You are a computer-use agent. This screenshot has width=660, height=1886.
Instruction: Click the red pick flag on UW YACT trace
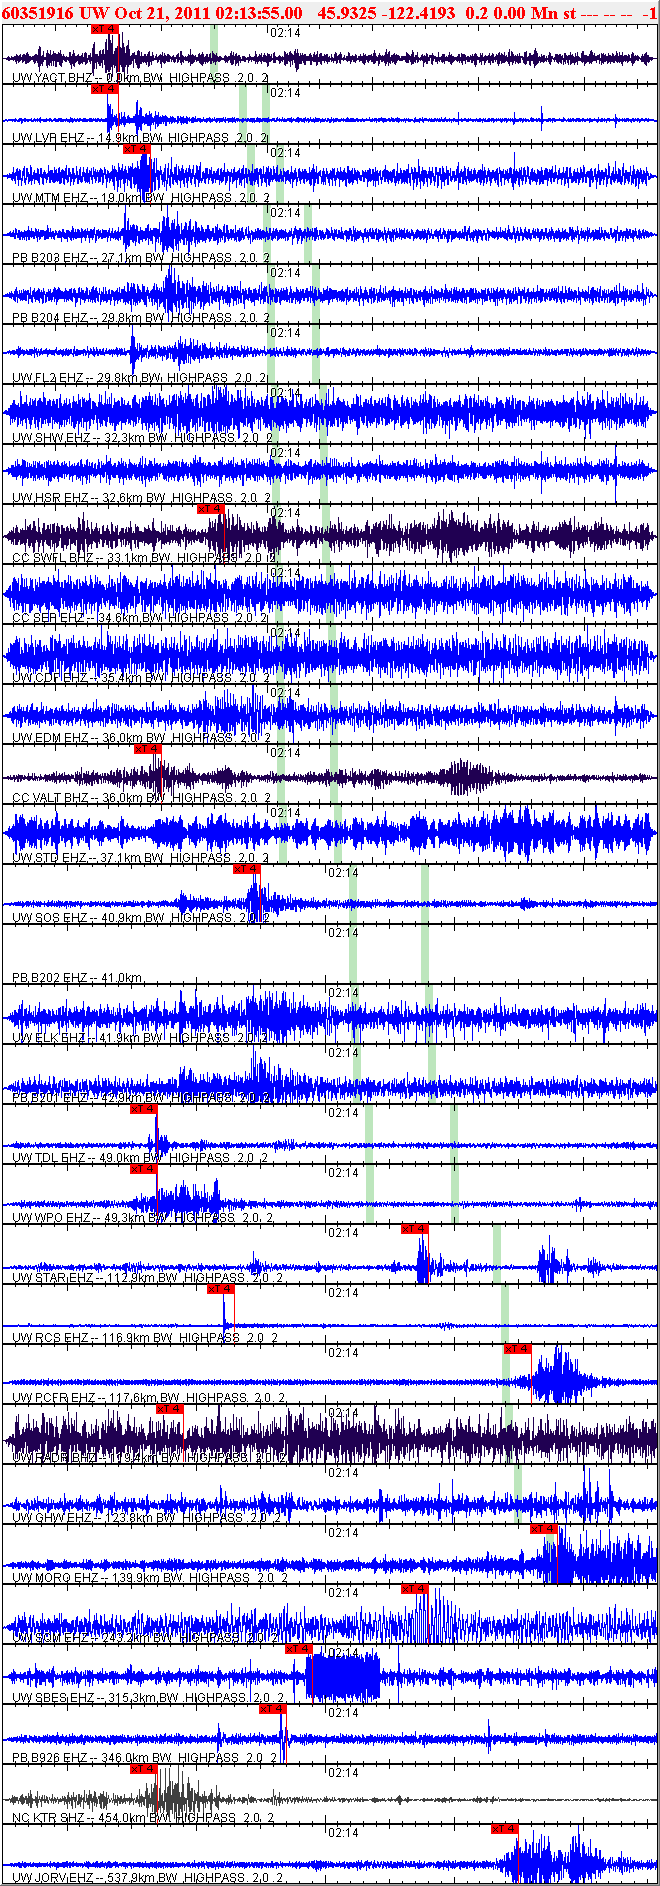coord(104,29)
